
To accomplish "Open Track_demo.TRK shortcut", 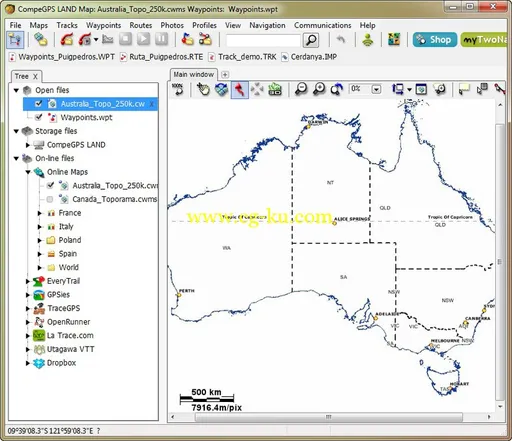I will pyautogui.click(x=242, y=57).
